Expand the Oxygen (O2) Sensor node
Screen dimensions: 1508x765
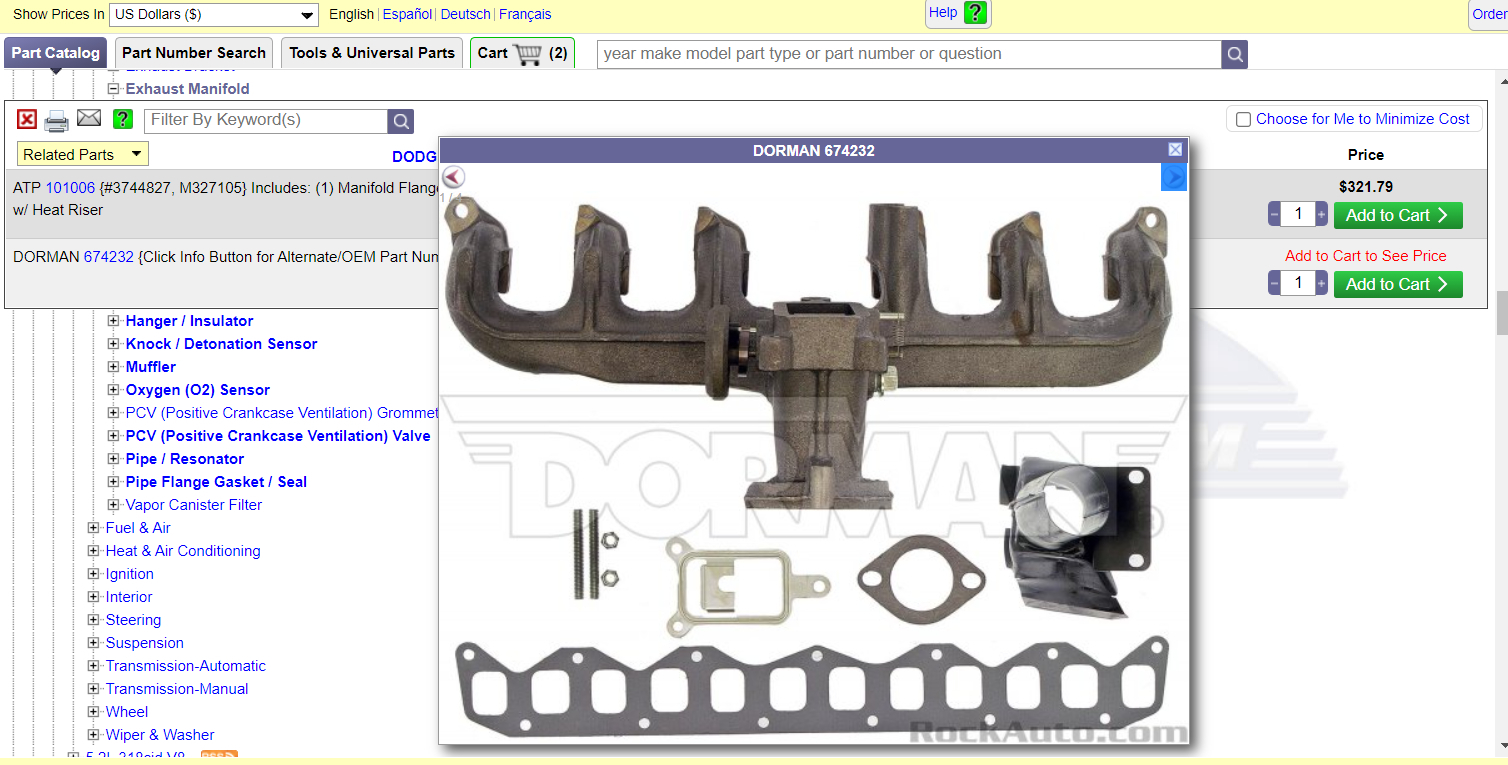coord(113,390)
